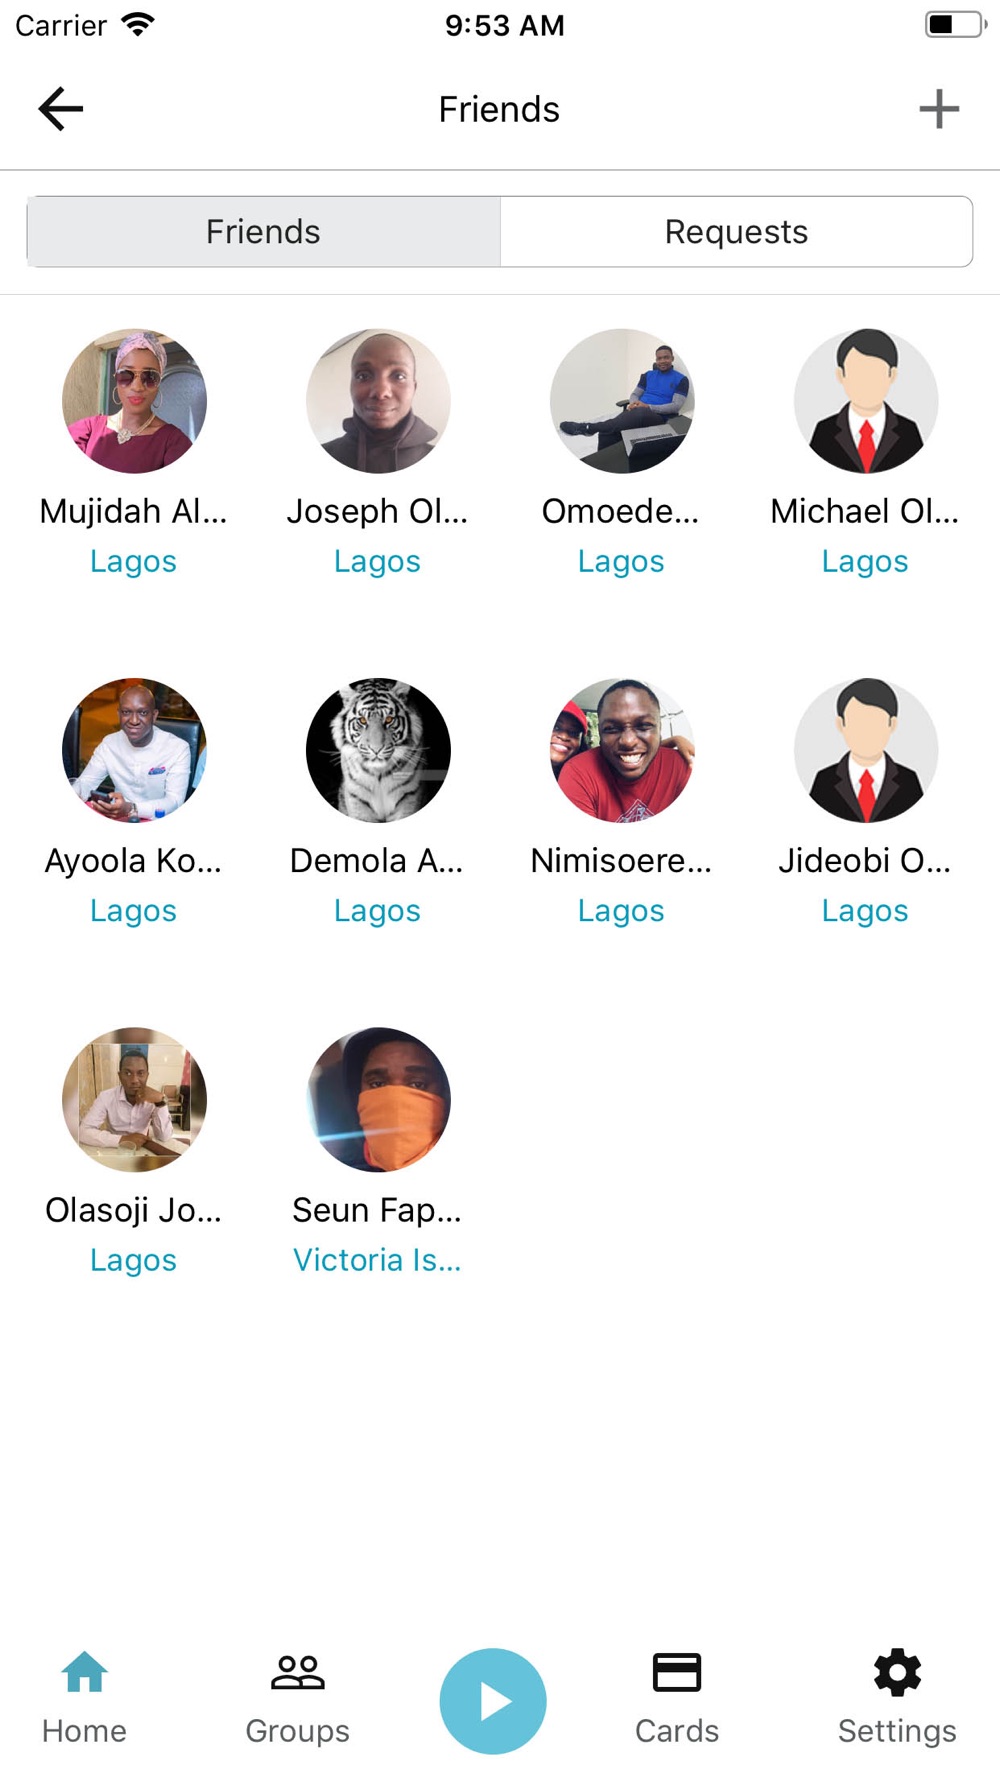Tap Jideobi O... default avatar icon

[866, 750]
